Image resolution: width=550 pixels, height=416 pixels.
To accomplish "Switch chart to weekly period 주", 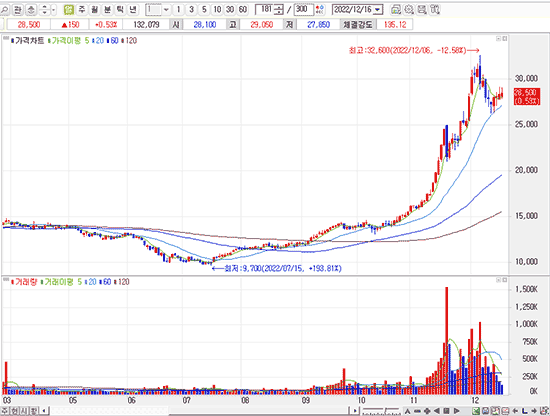I will pos(81,9).
